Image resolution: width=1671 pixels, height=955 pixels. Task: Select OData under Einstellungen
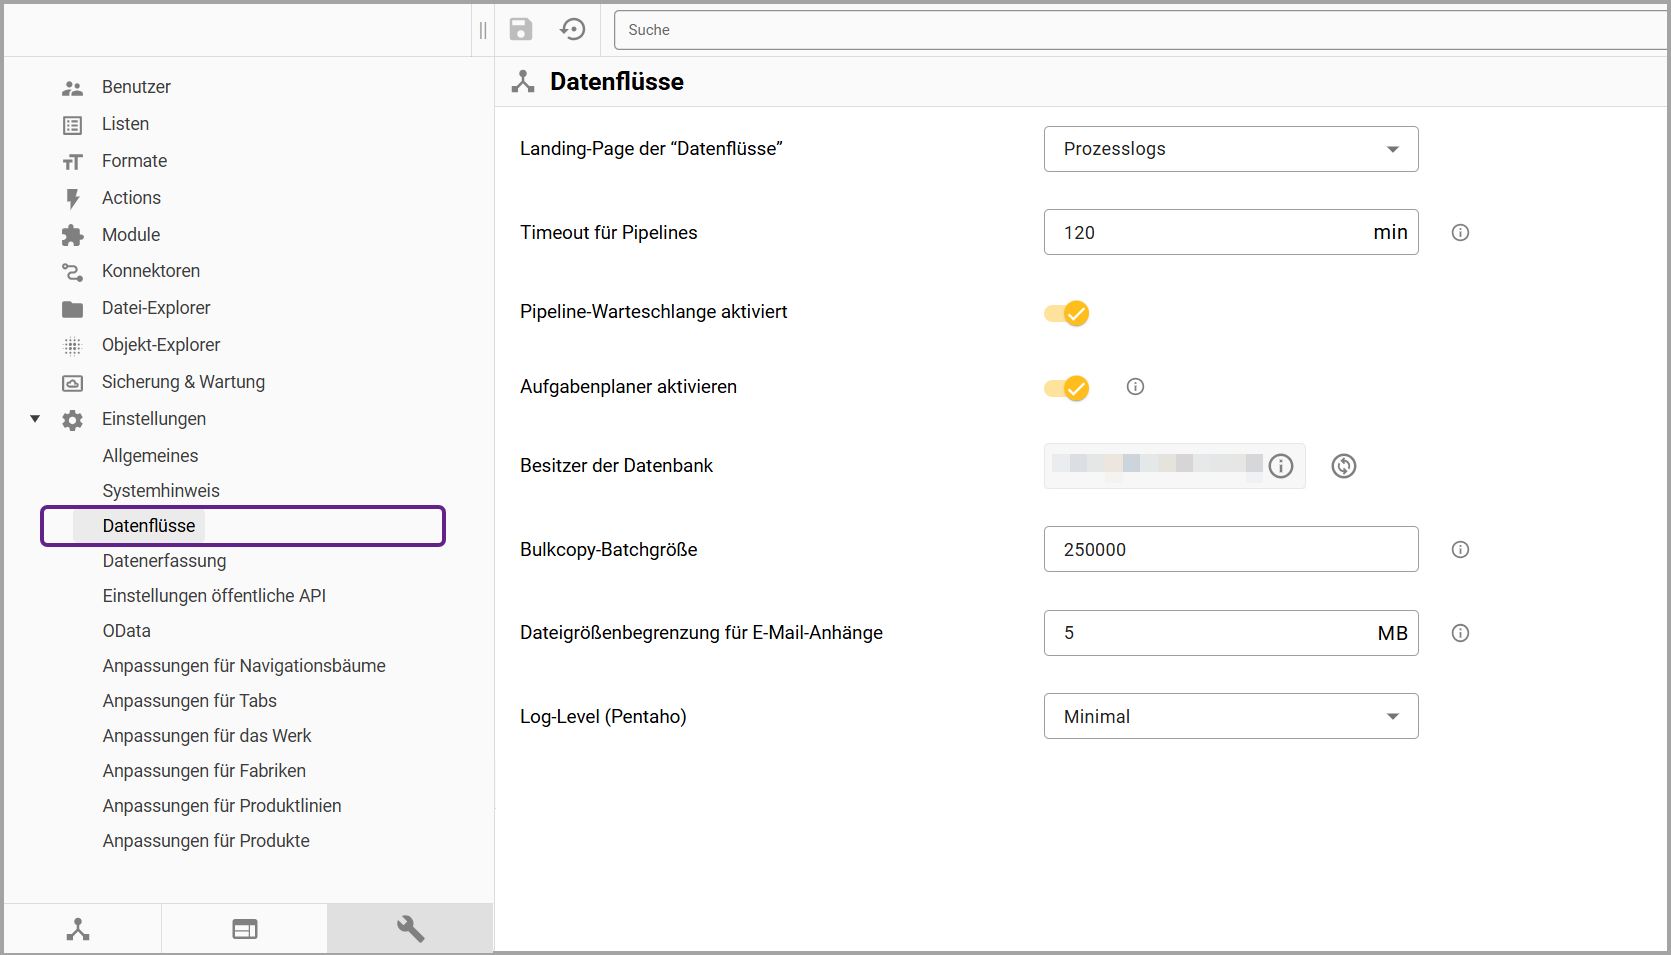pyautogui.click(x=127, y=631)
